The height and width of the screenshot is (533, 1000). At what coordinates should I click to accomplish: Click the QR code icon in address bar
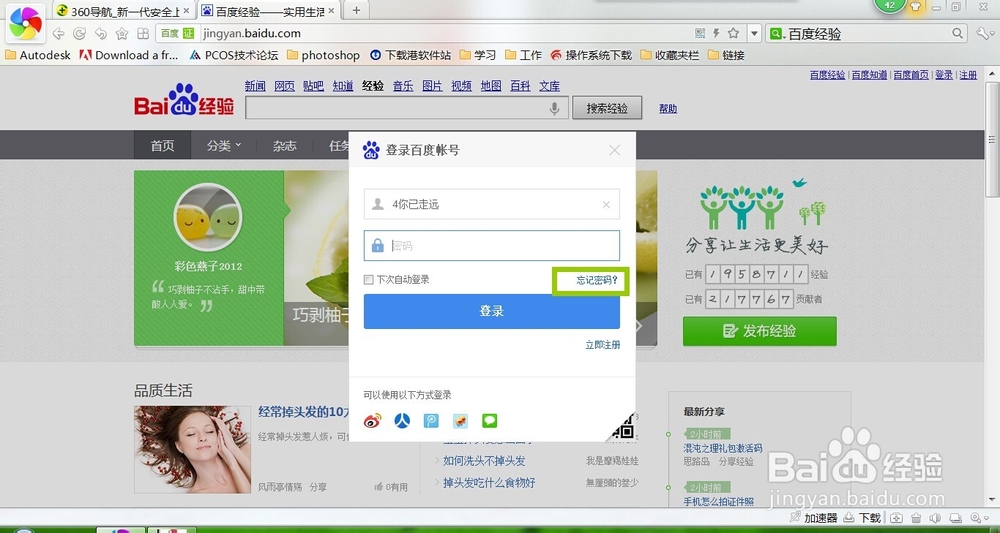click(700, 33)
